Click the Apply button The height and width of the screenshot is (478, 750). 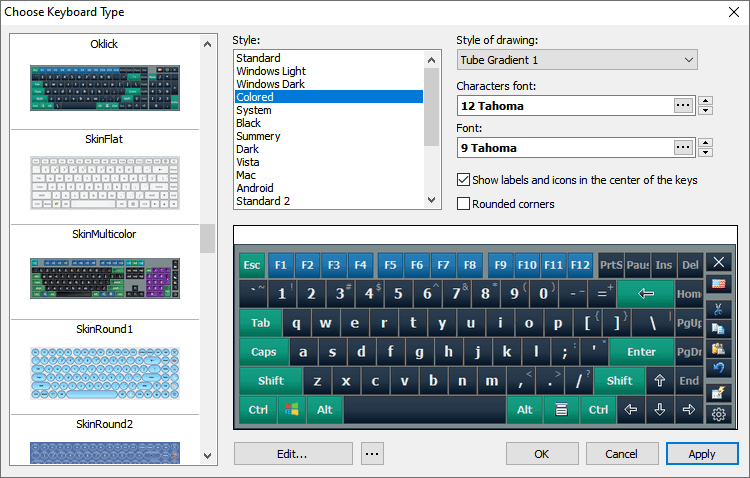702,454
